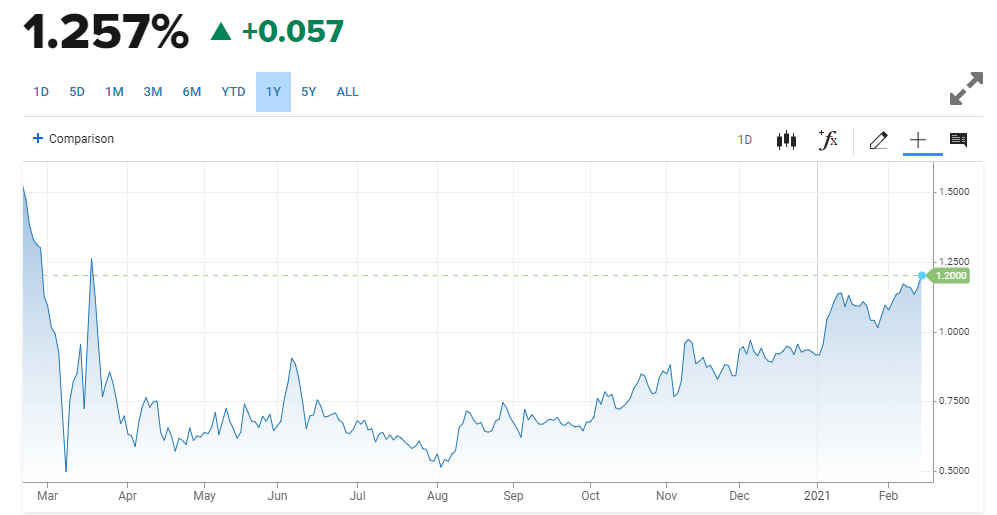The width and height of the screenshot is (997, 515).
Task: Select the 1D time range
Action: pyautogui.click(x=41, y=92)
